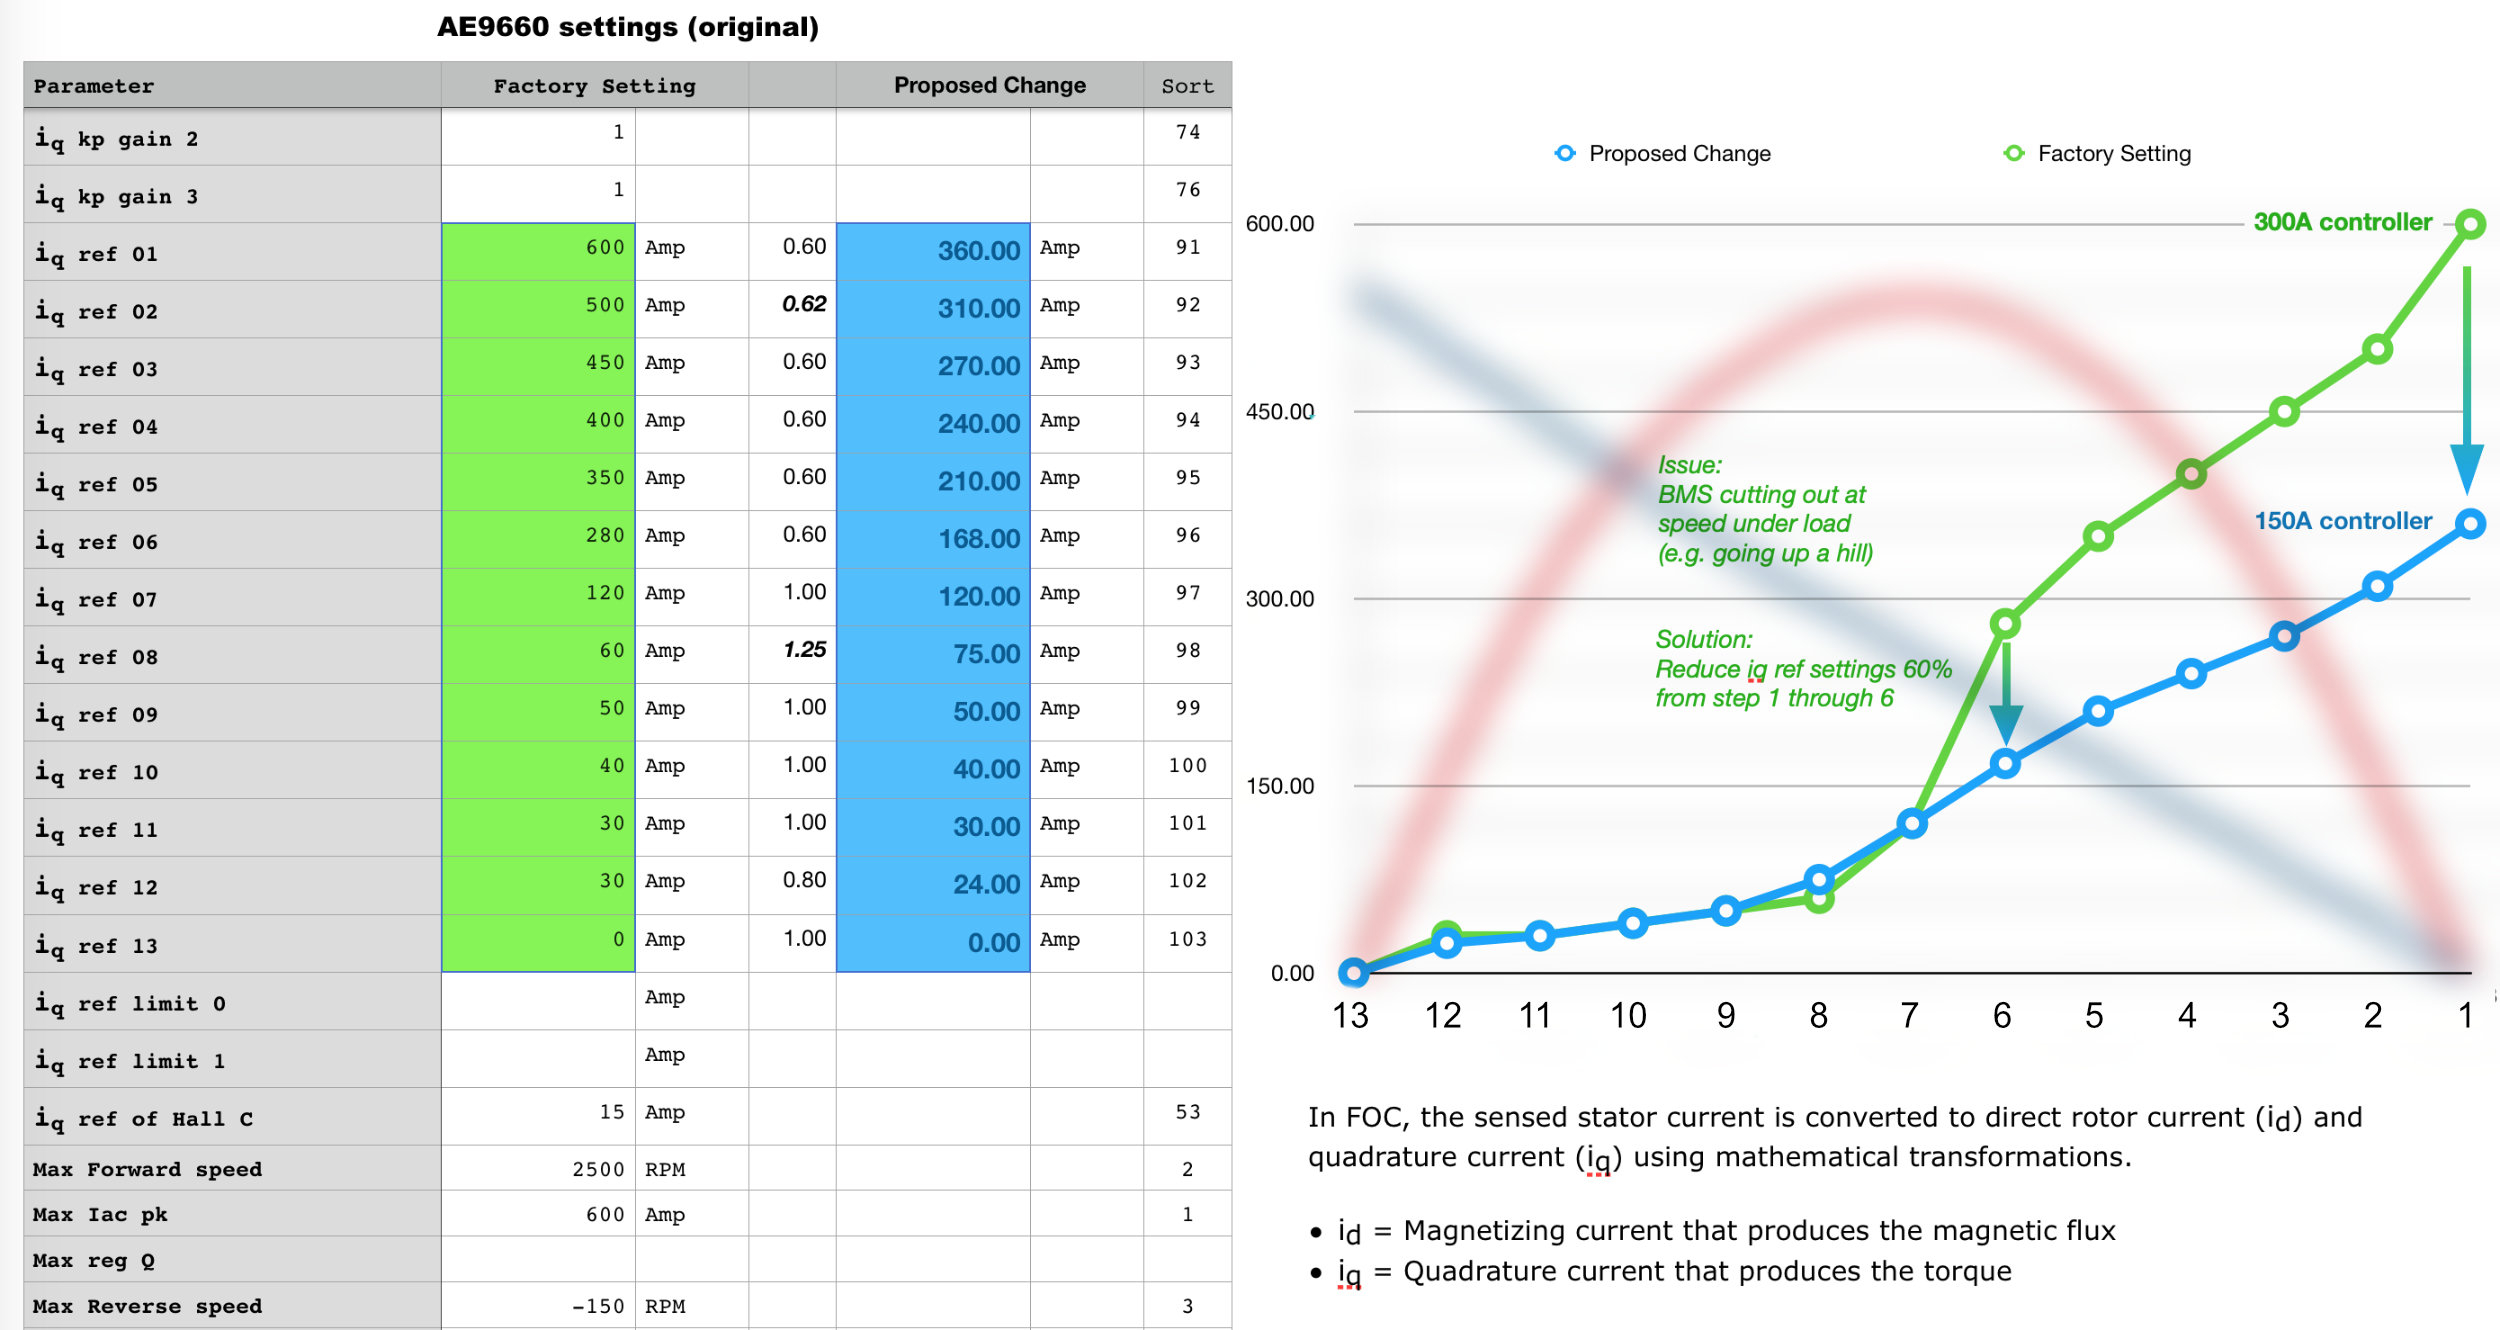Select the iq ref limit 0 row label

130,1003
